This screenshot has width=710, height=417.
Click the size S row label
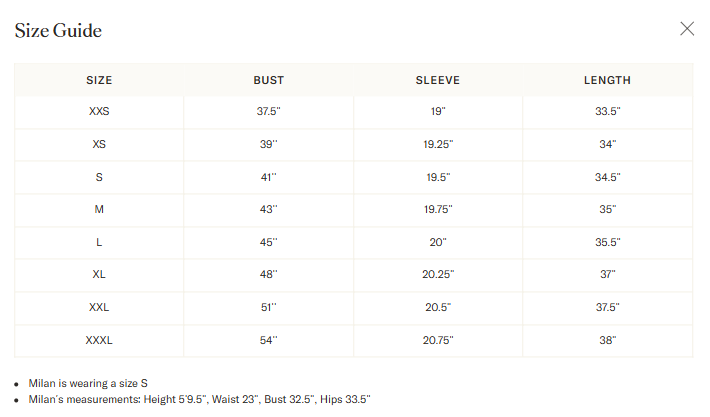(x=99, y=177)
